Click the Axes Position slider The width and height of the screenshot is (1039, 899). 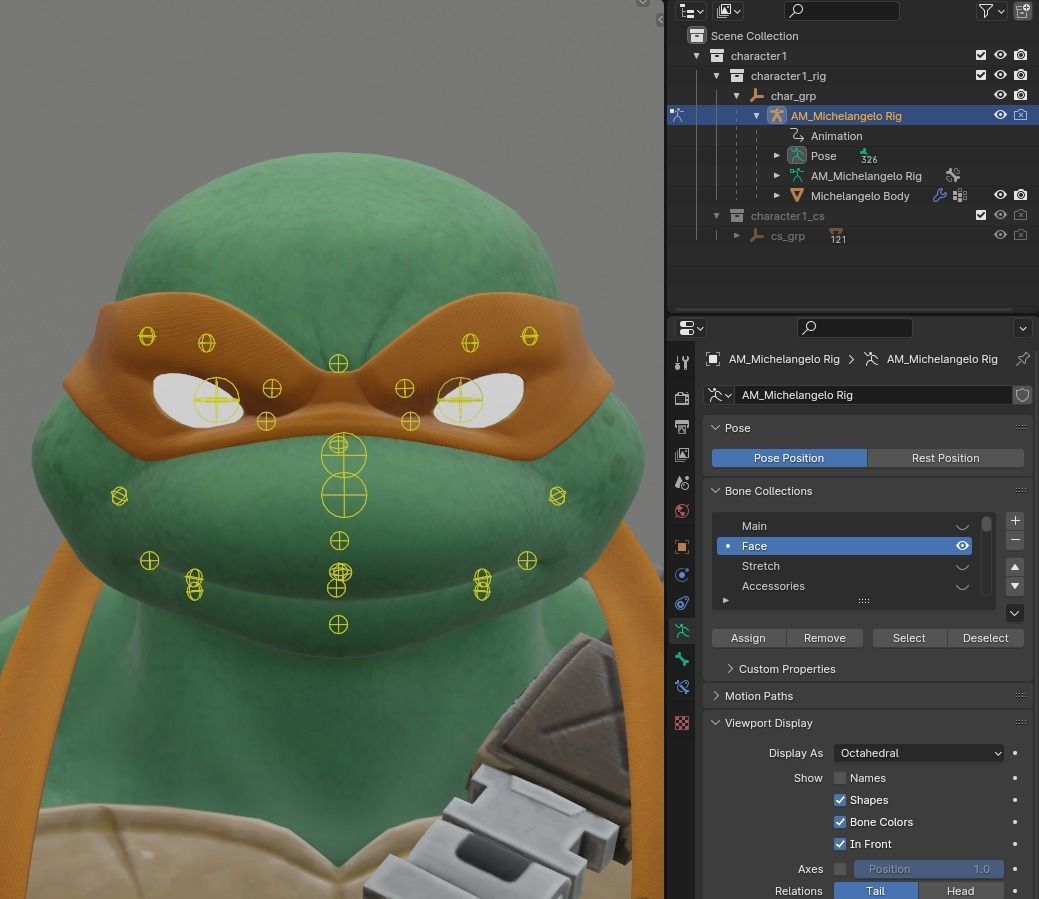pyautogui.click(x=928, y=869)
